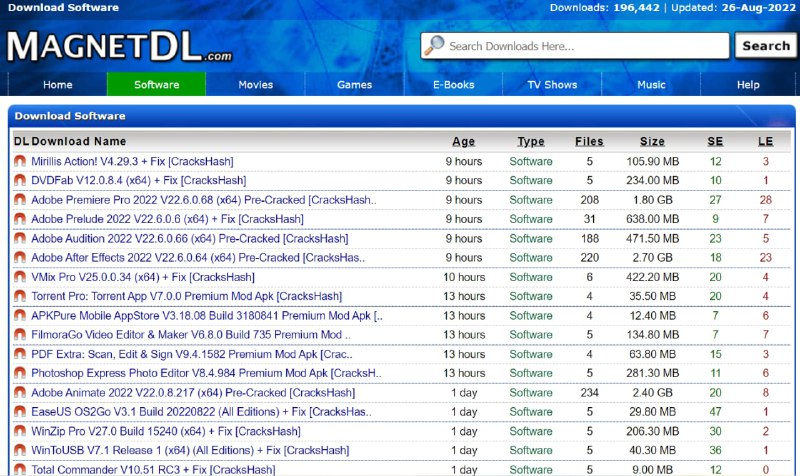
Task: Click the 1.80 GB size cell
Action: pos(653,199)
